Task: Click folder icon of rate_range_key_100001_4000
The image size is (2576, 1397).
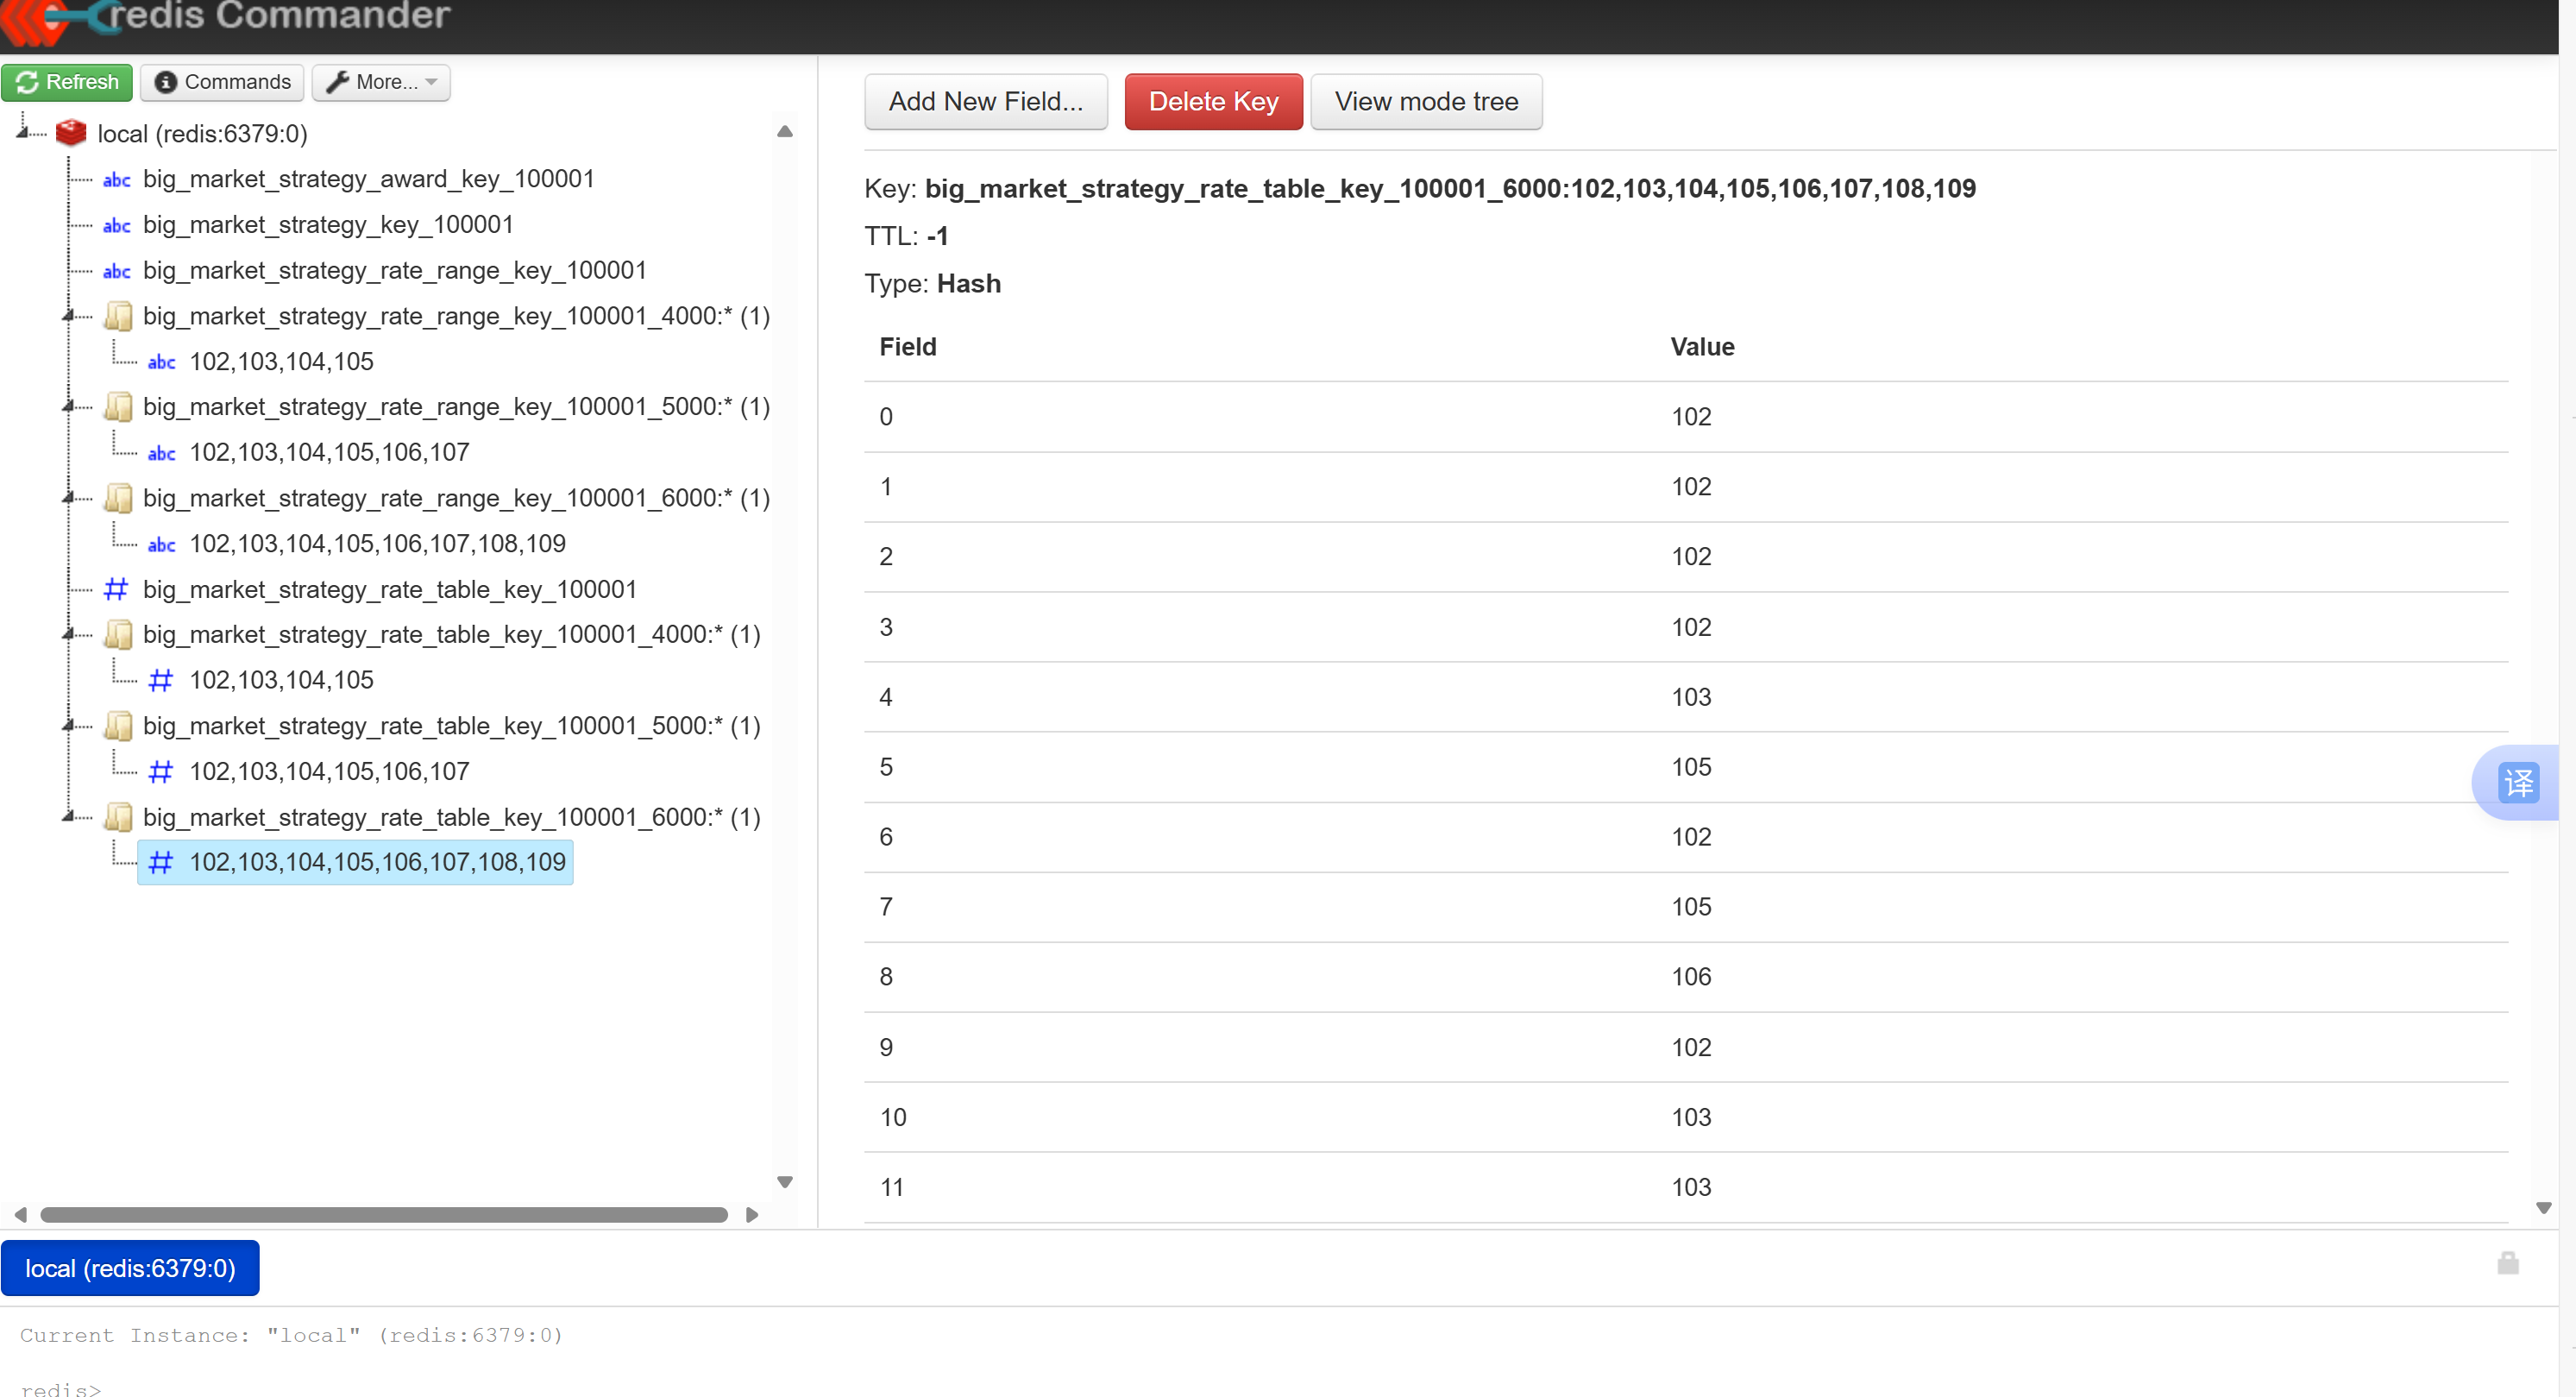Action: [118, 316]
